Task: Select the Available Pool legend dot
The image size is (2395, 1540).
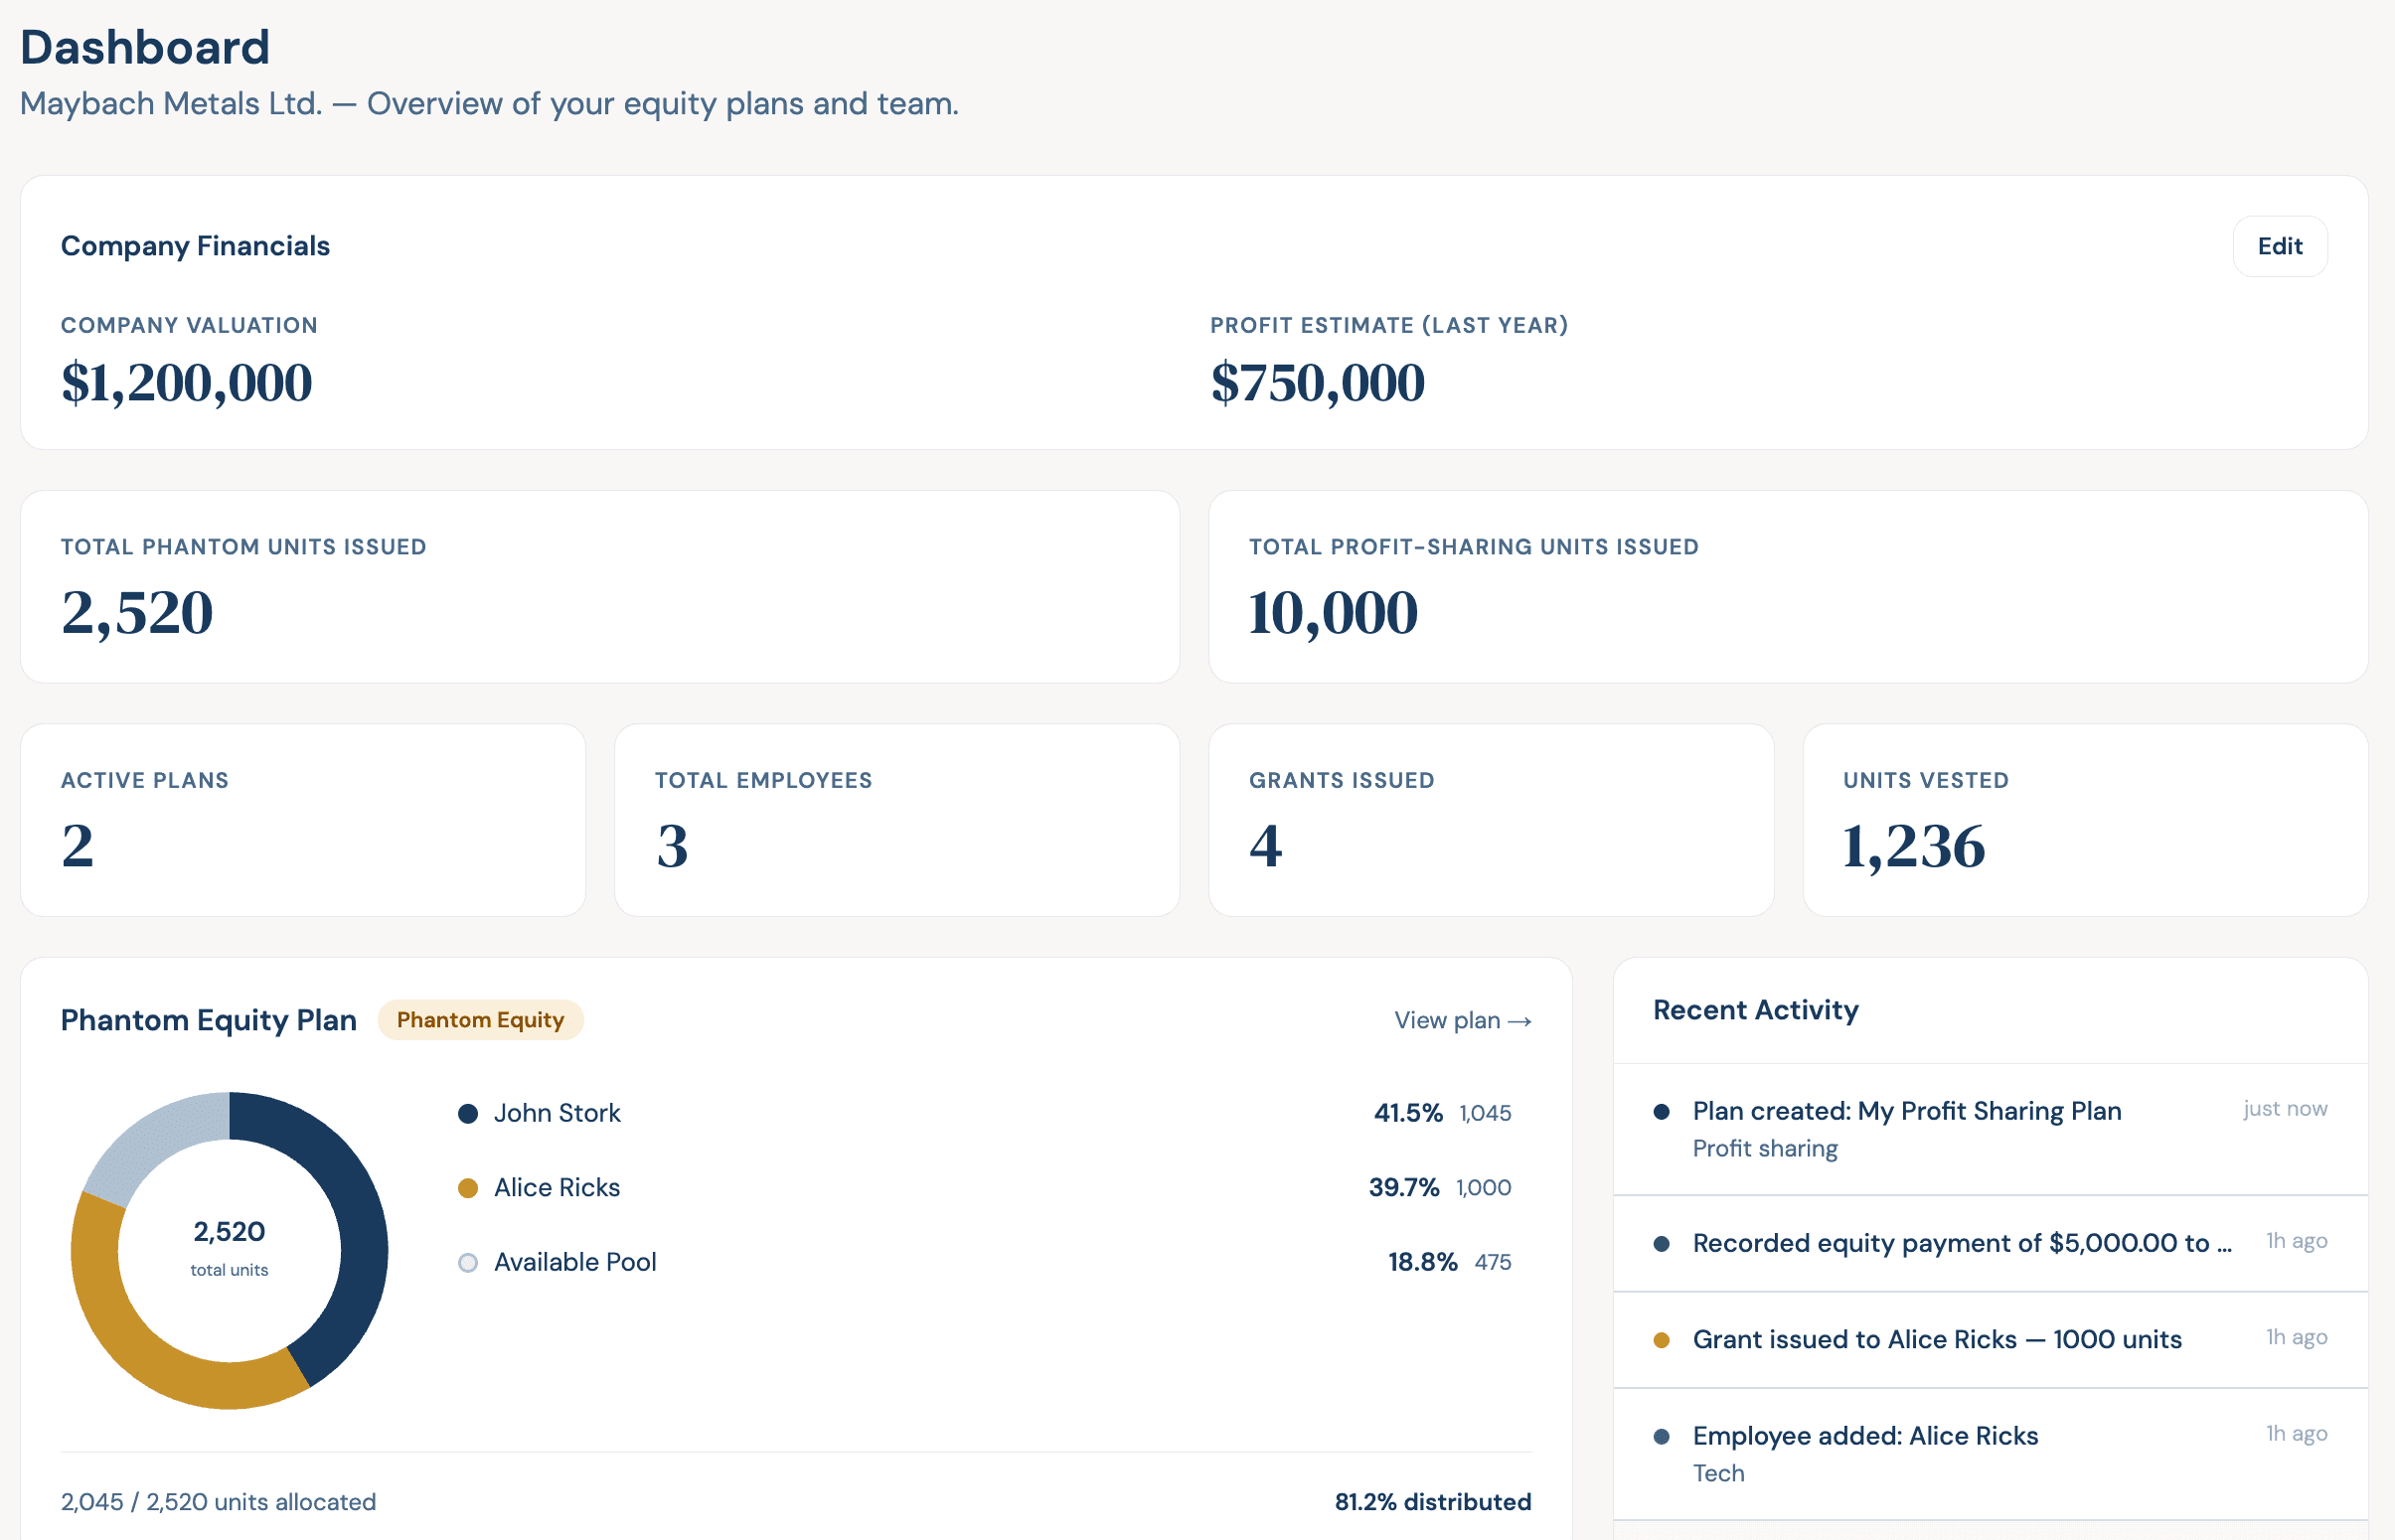Action: [x=467, y=1262]
